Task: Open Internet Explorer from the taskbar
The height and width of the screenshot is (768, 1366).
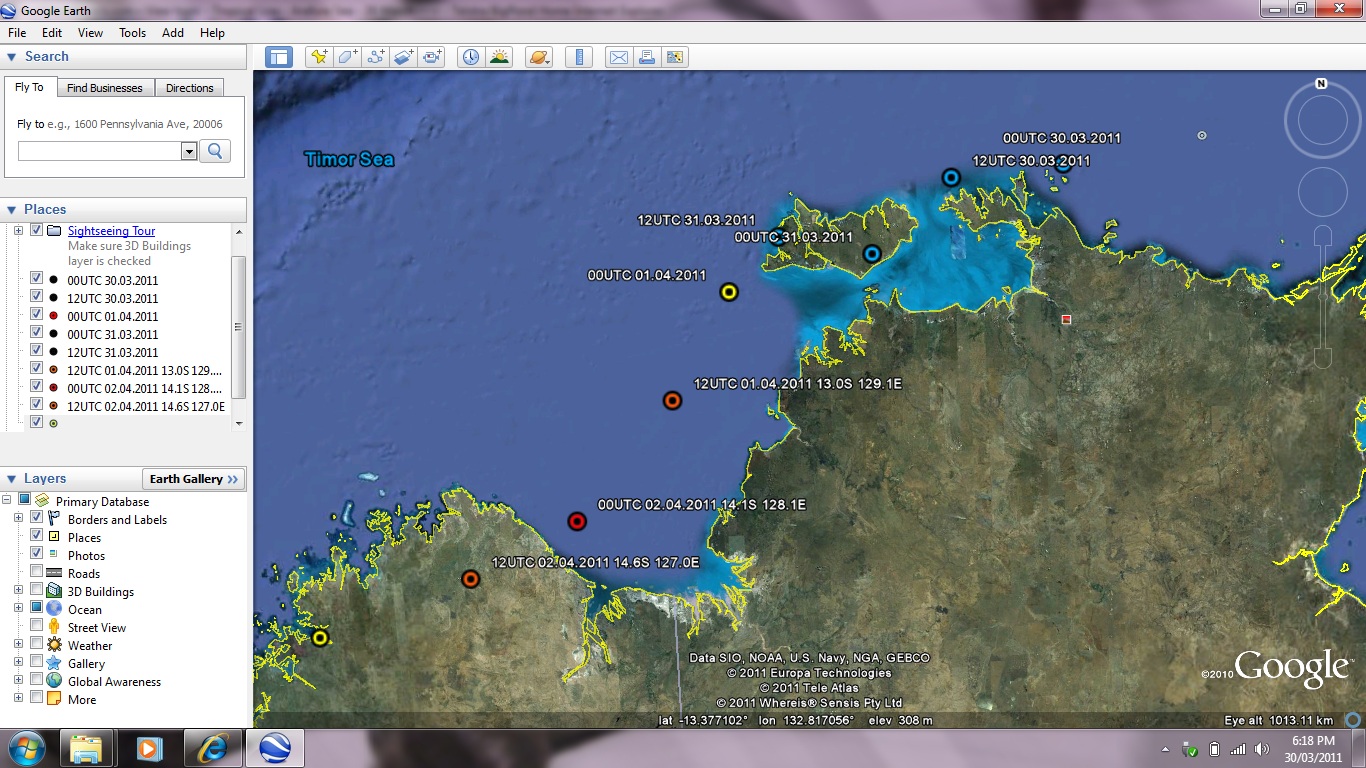Action: (212, 748)
